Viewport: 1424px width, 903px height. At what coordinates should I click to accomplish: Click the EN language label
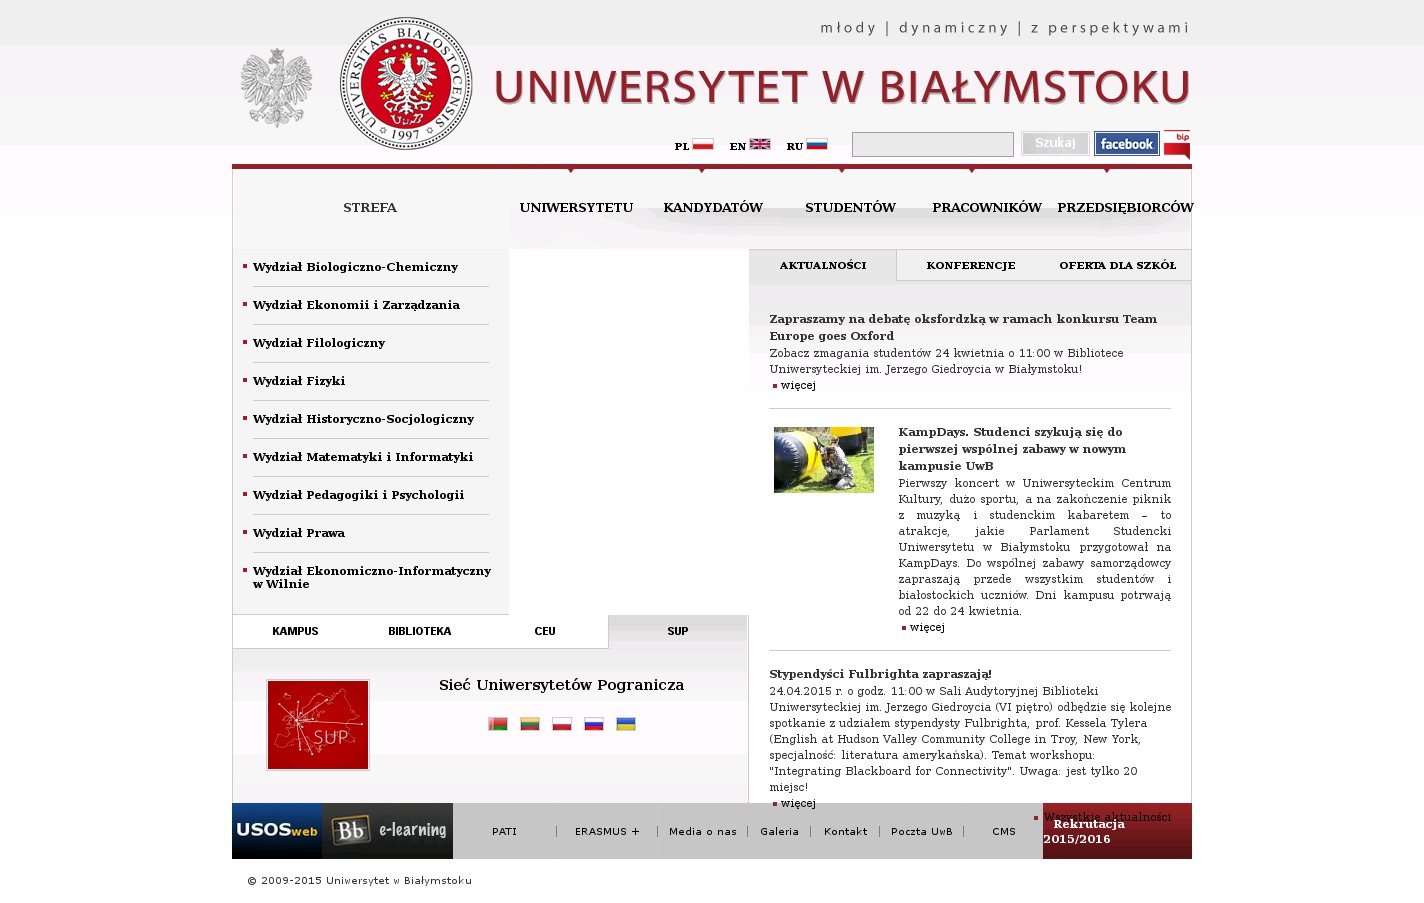tap(738, 146)
